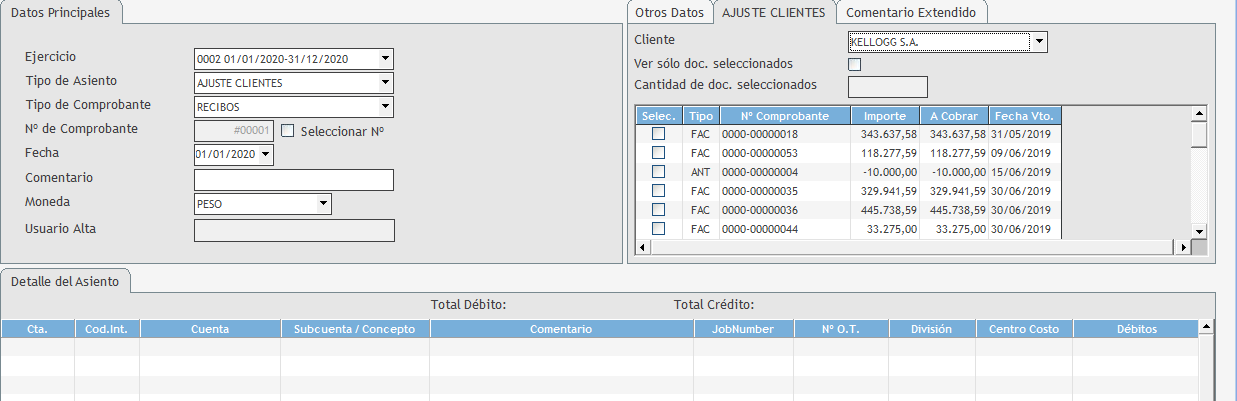Click in the Comentario text field
The image size is (1237, 401).
click(294, 180)
